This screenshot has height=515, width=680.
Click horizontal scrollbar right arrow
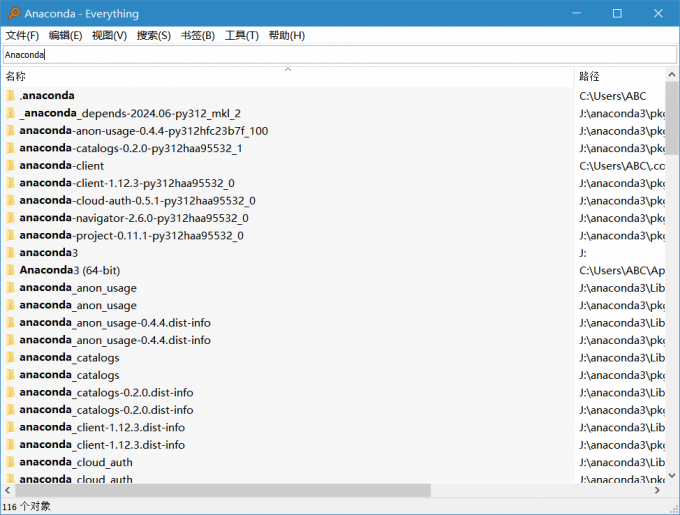[657, 490]
